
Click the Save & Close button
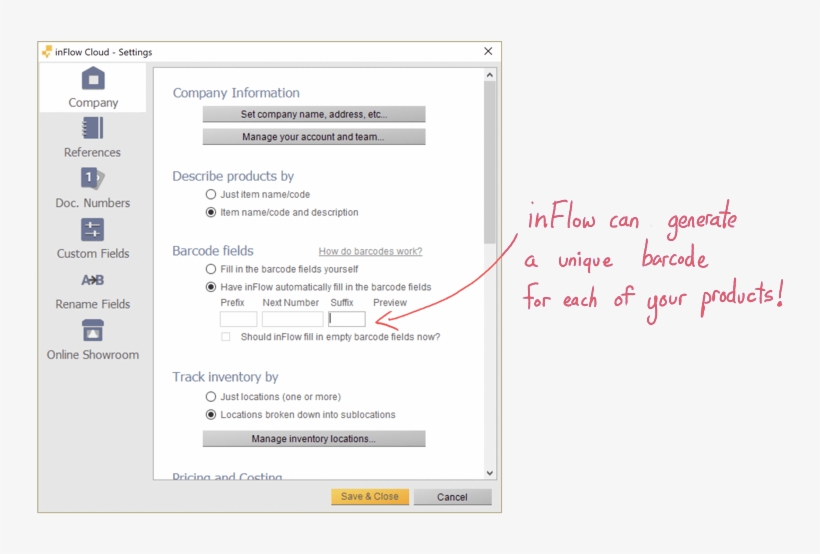pos(370,496)
